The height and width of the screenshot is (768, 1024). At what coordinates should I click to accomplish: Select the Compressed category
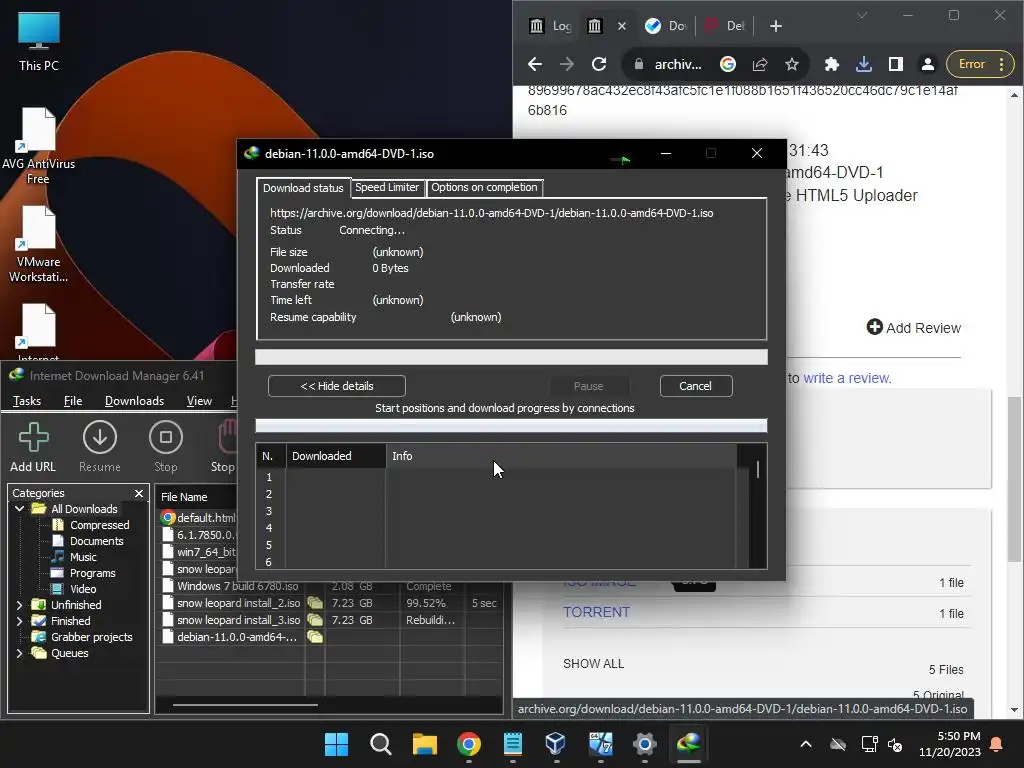(99, 525)
